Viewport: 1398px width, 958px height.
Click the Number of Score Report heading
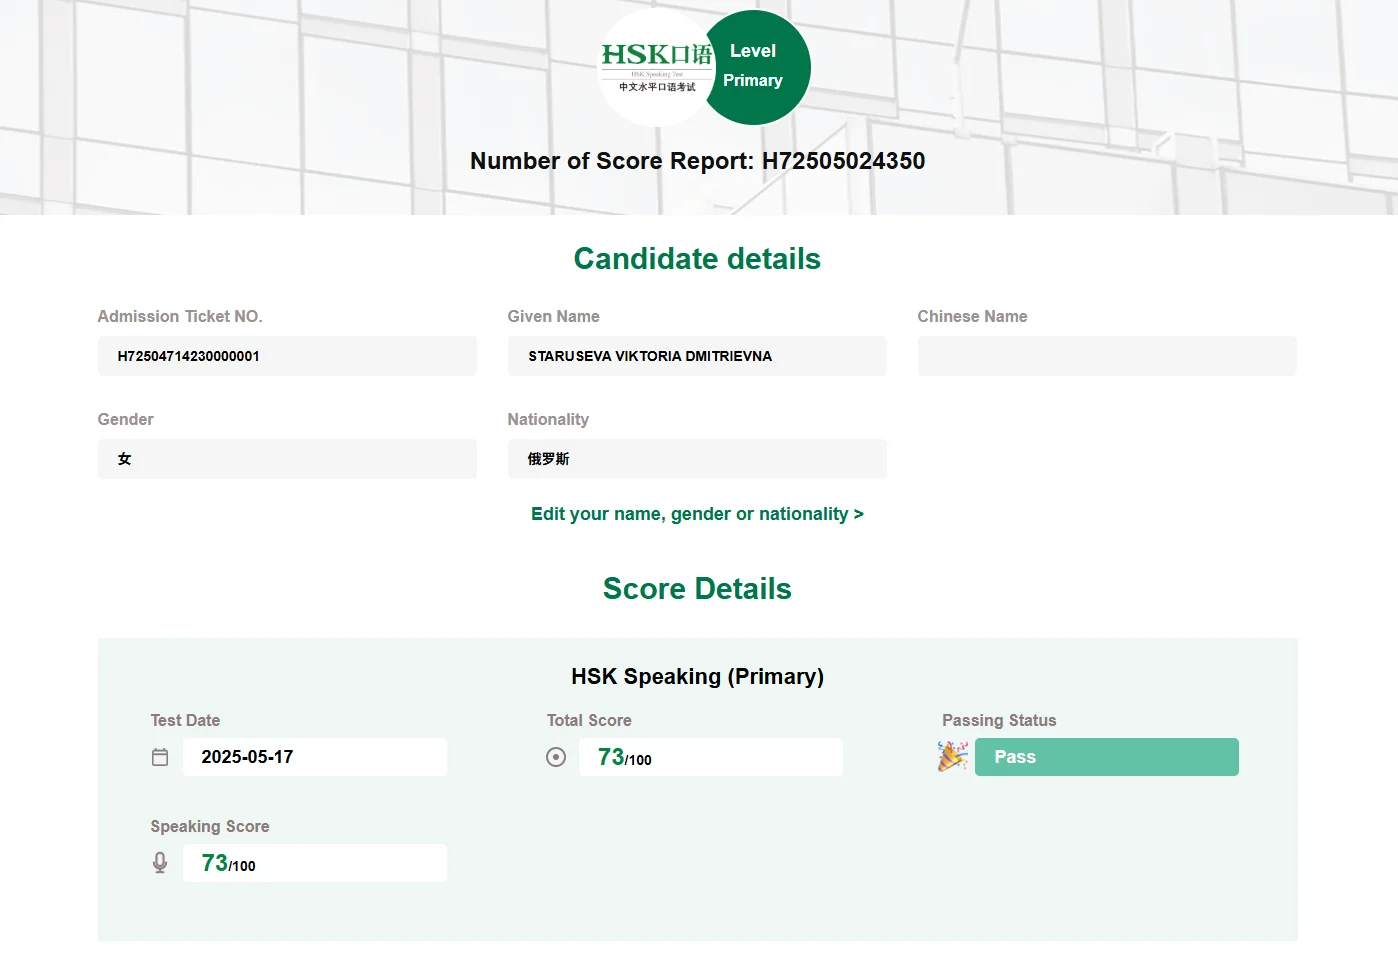pos(698,161)
